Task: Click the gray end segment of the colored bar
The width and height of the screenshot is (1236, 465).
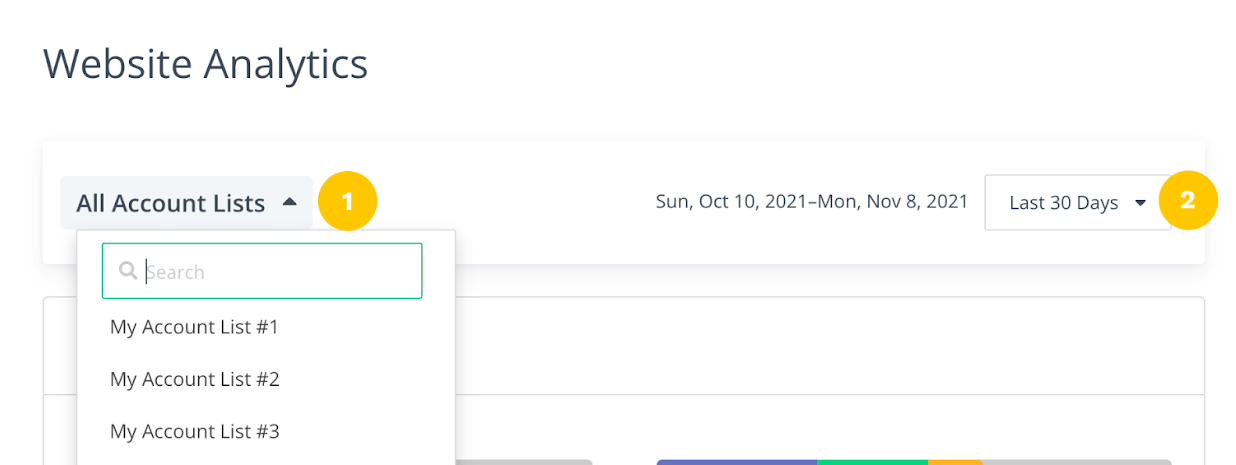Action: [1077, 462]
